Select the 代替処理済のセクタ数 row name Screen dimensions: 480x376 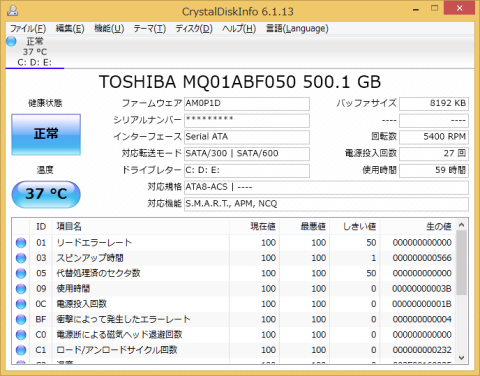[x=98, y=273]
